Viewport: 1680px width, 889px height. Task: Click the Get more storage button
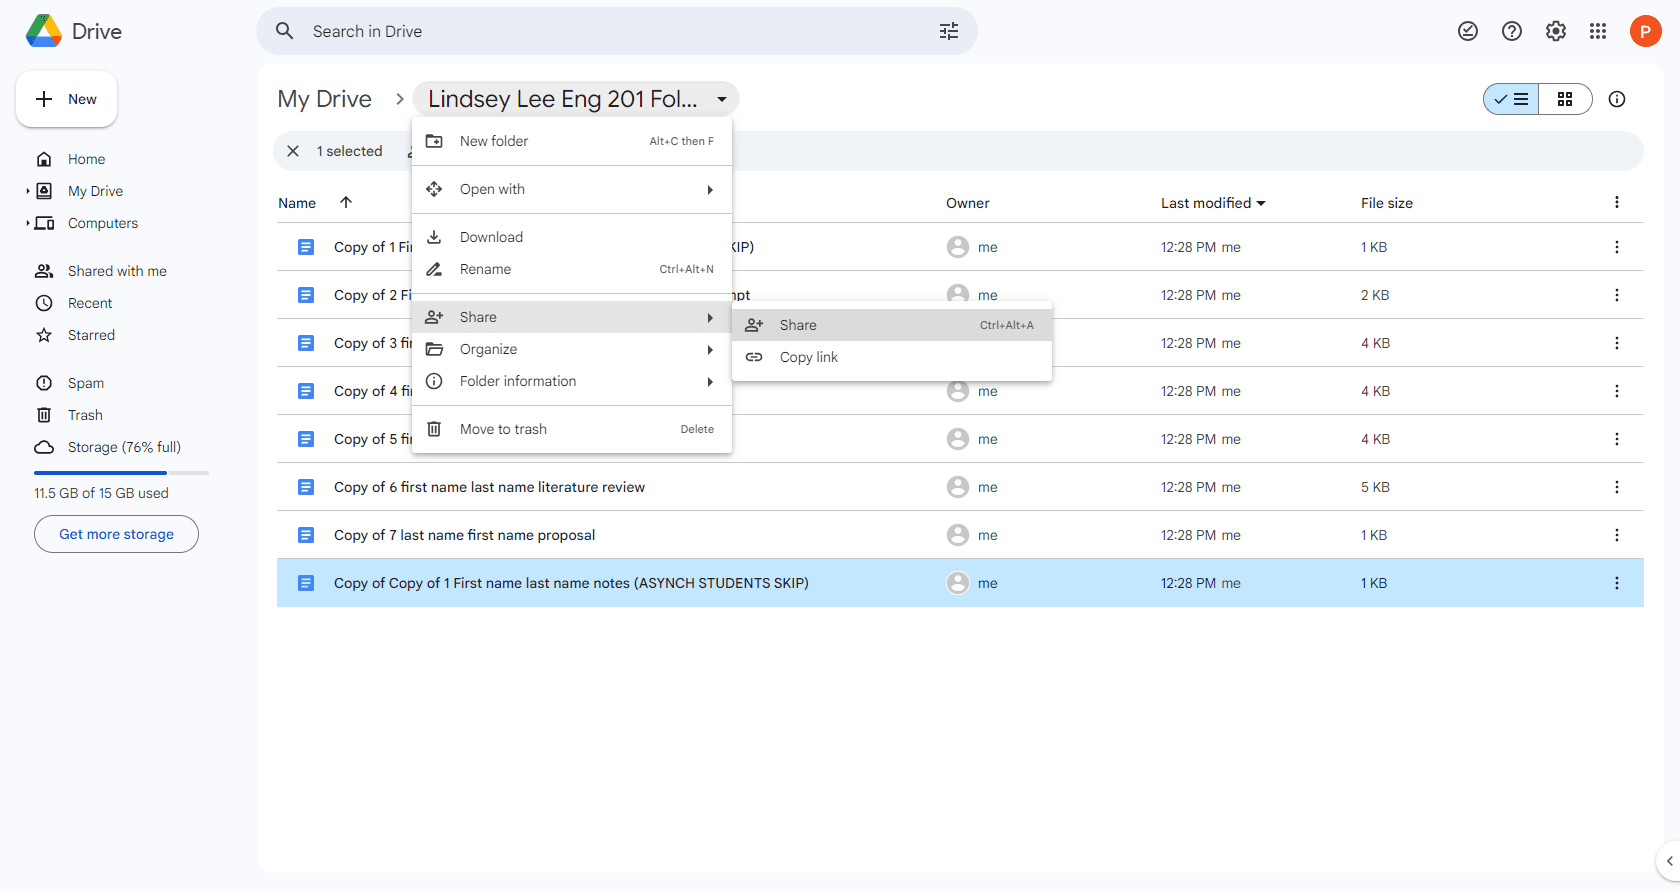(x=116, y=534)
